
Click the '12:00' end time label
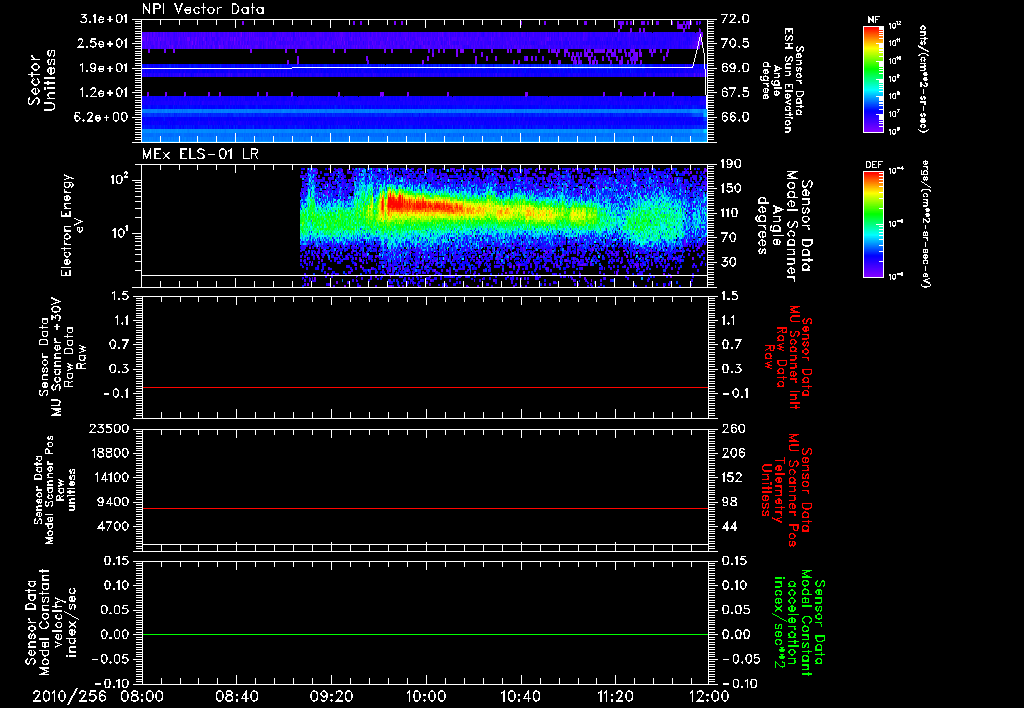click(x=709, y=696)
